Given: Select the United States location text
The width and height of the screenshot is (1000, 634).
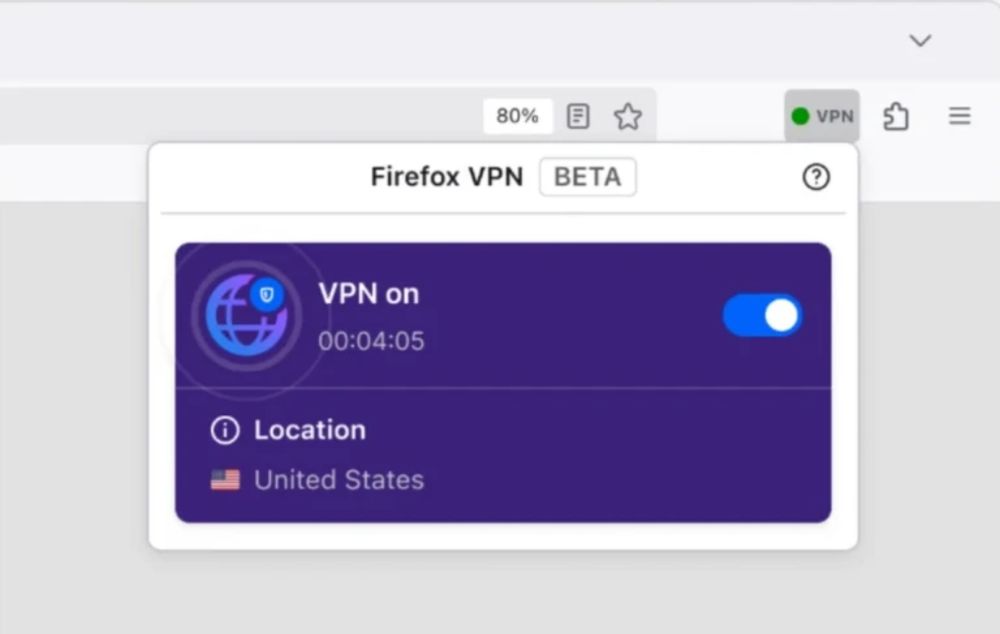Looking at the screenshot, I should (339, 480).
